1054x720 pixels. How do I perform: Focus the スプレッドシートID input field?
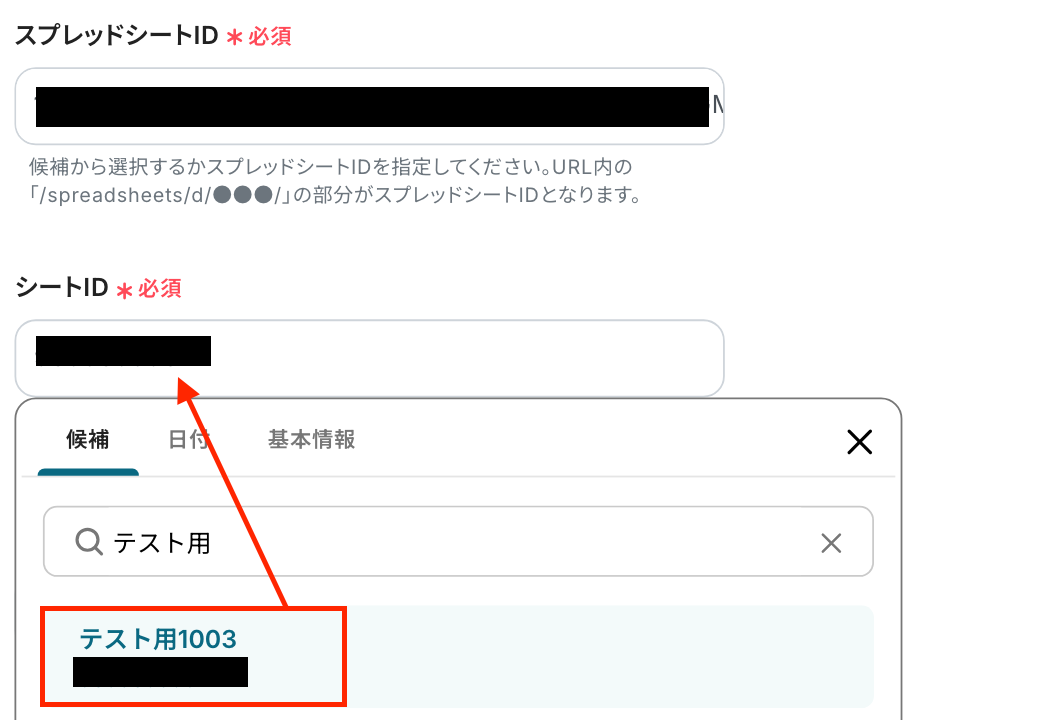369,106
